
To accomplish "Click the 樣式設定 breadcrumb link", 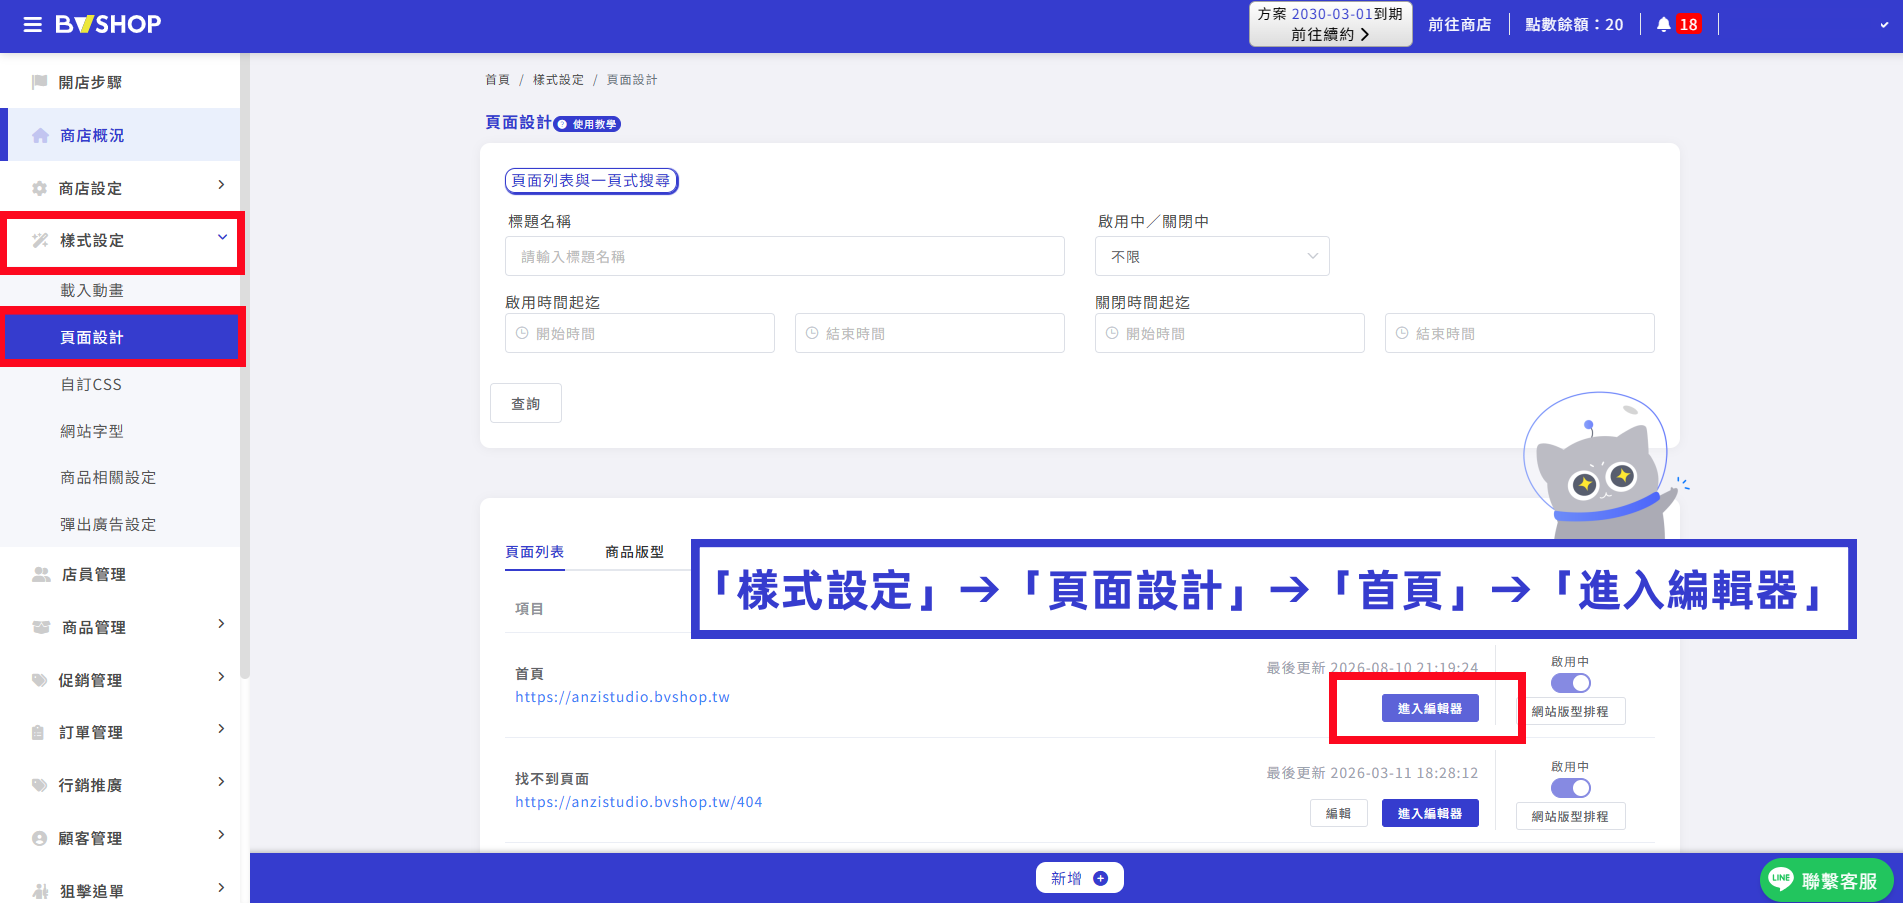I will point(558,80).
